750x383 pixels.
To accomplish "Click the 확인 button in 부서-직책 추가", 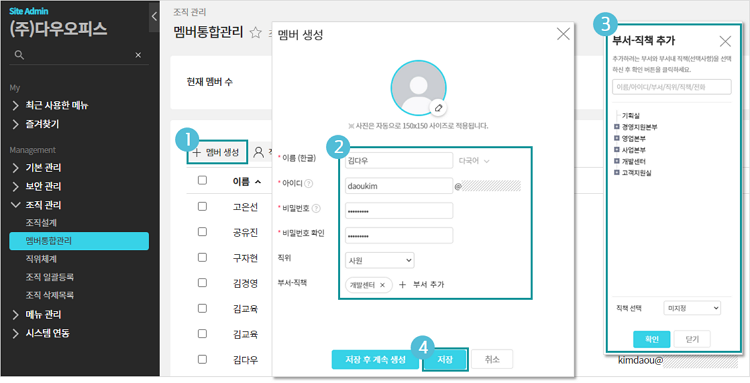I will (x=651, y=339).
